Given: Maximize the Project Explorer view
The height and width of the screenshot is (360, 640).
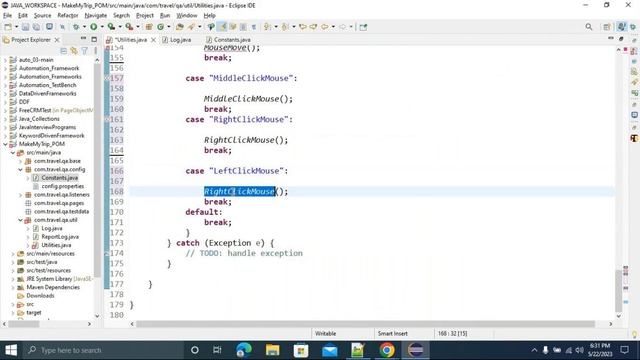Looking at the screenshot, I should (94, 39).
